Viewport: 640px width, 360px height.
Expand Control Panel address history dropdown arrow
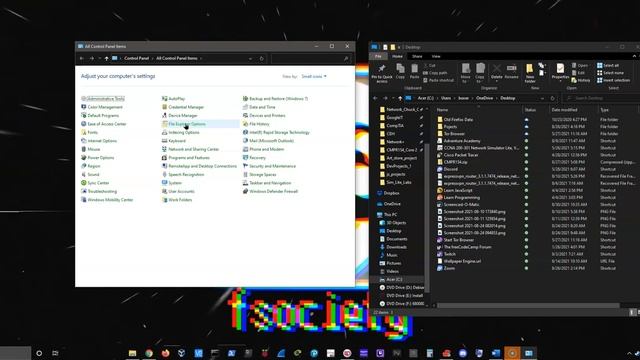250,58
